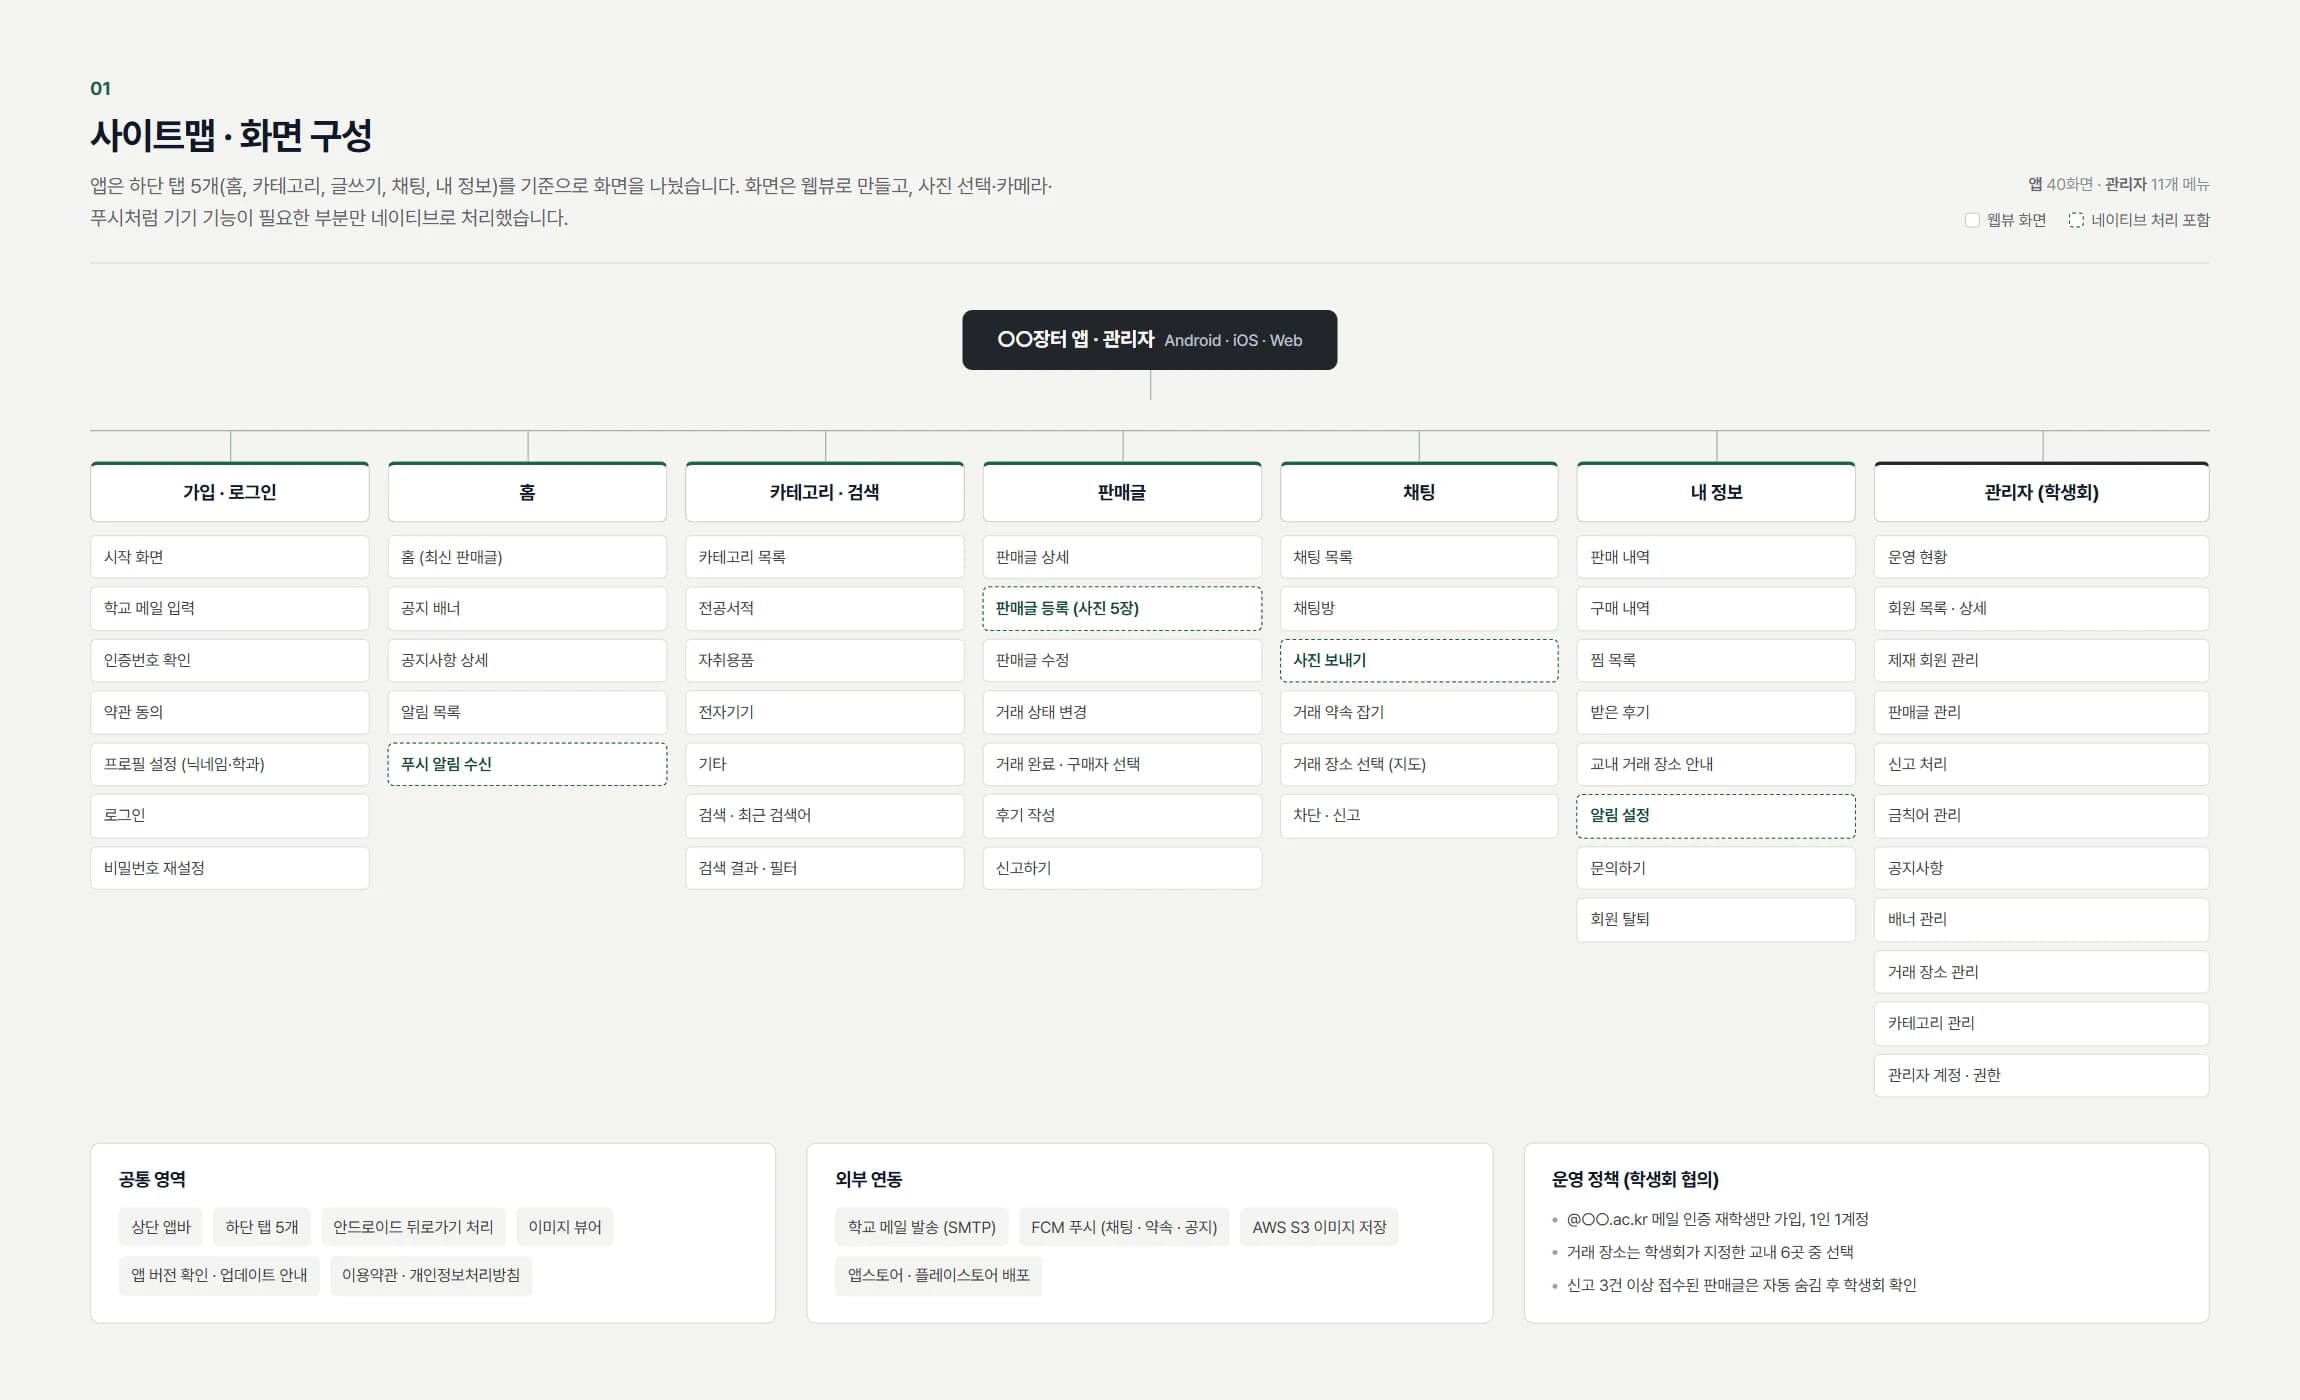Click the 하단 탭 5개 chip
Screen dimensions: 2300x1400
coord(262,1227)
